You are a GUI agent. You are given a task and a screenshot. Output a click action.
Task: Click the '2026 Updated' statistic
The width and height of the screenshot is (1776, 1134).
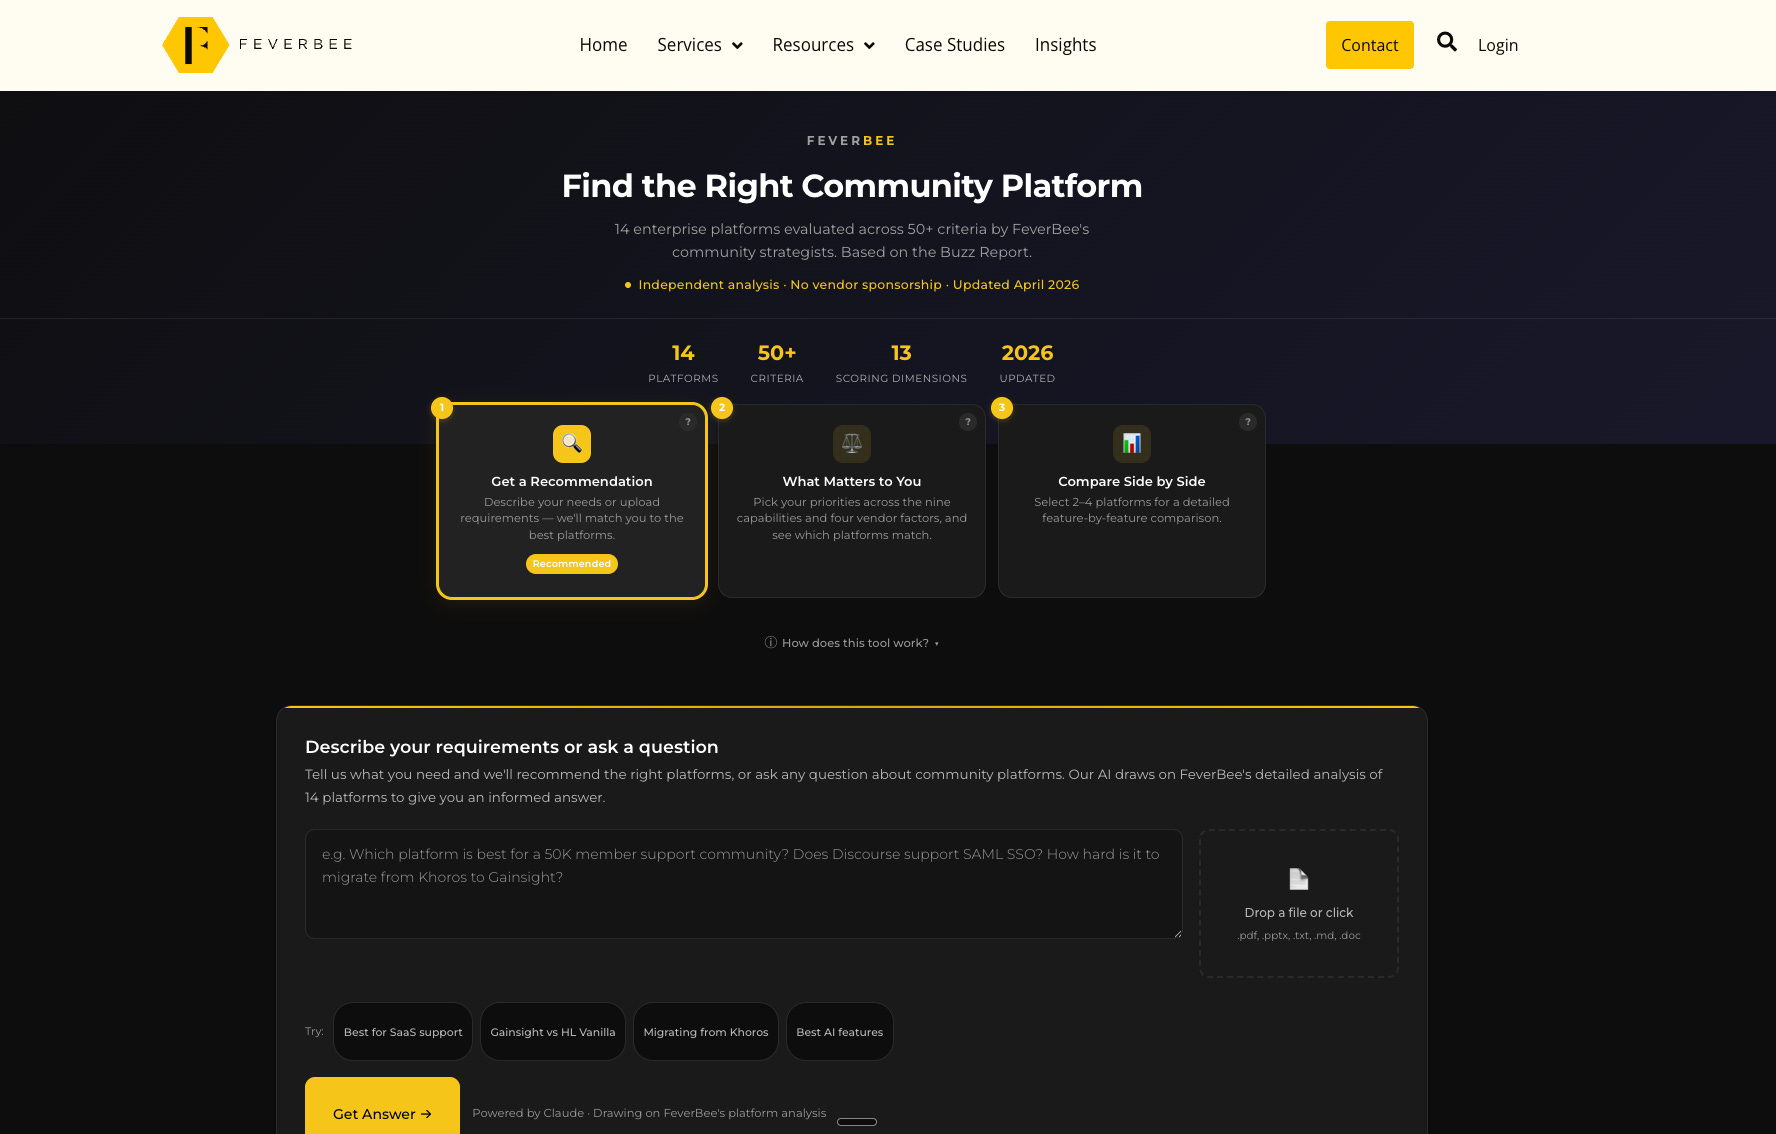click(x=1027, y=364)
